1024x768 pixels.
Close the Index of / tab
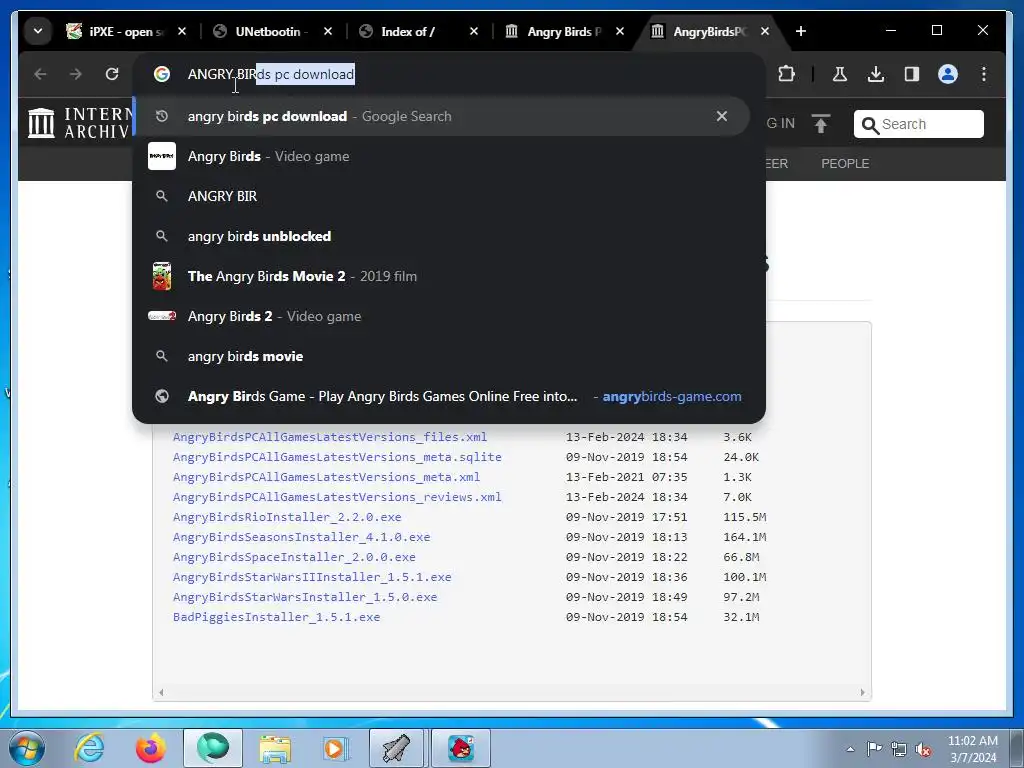(x=474, y=31)
